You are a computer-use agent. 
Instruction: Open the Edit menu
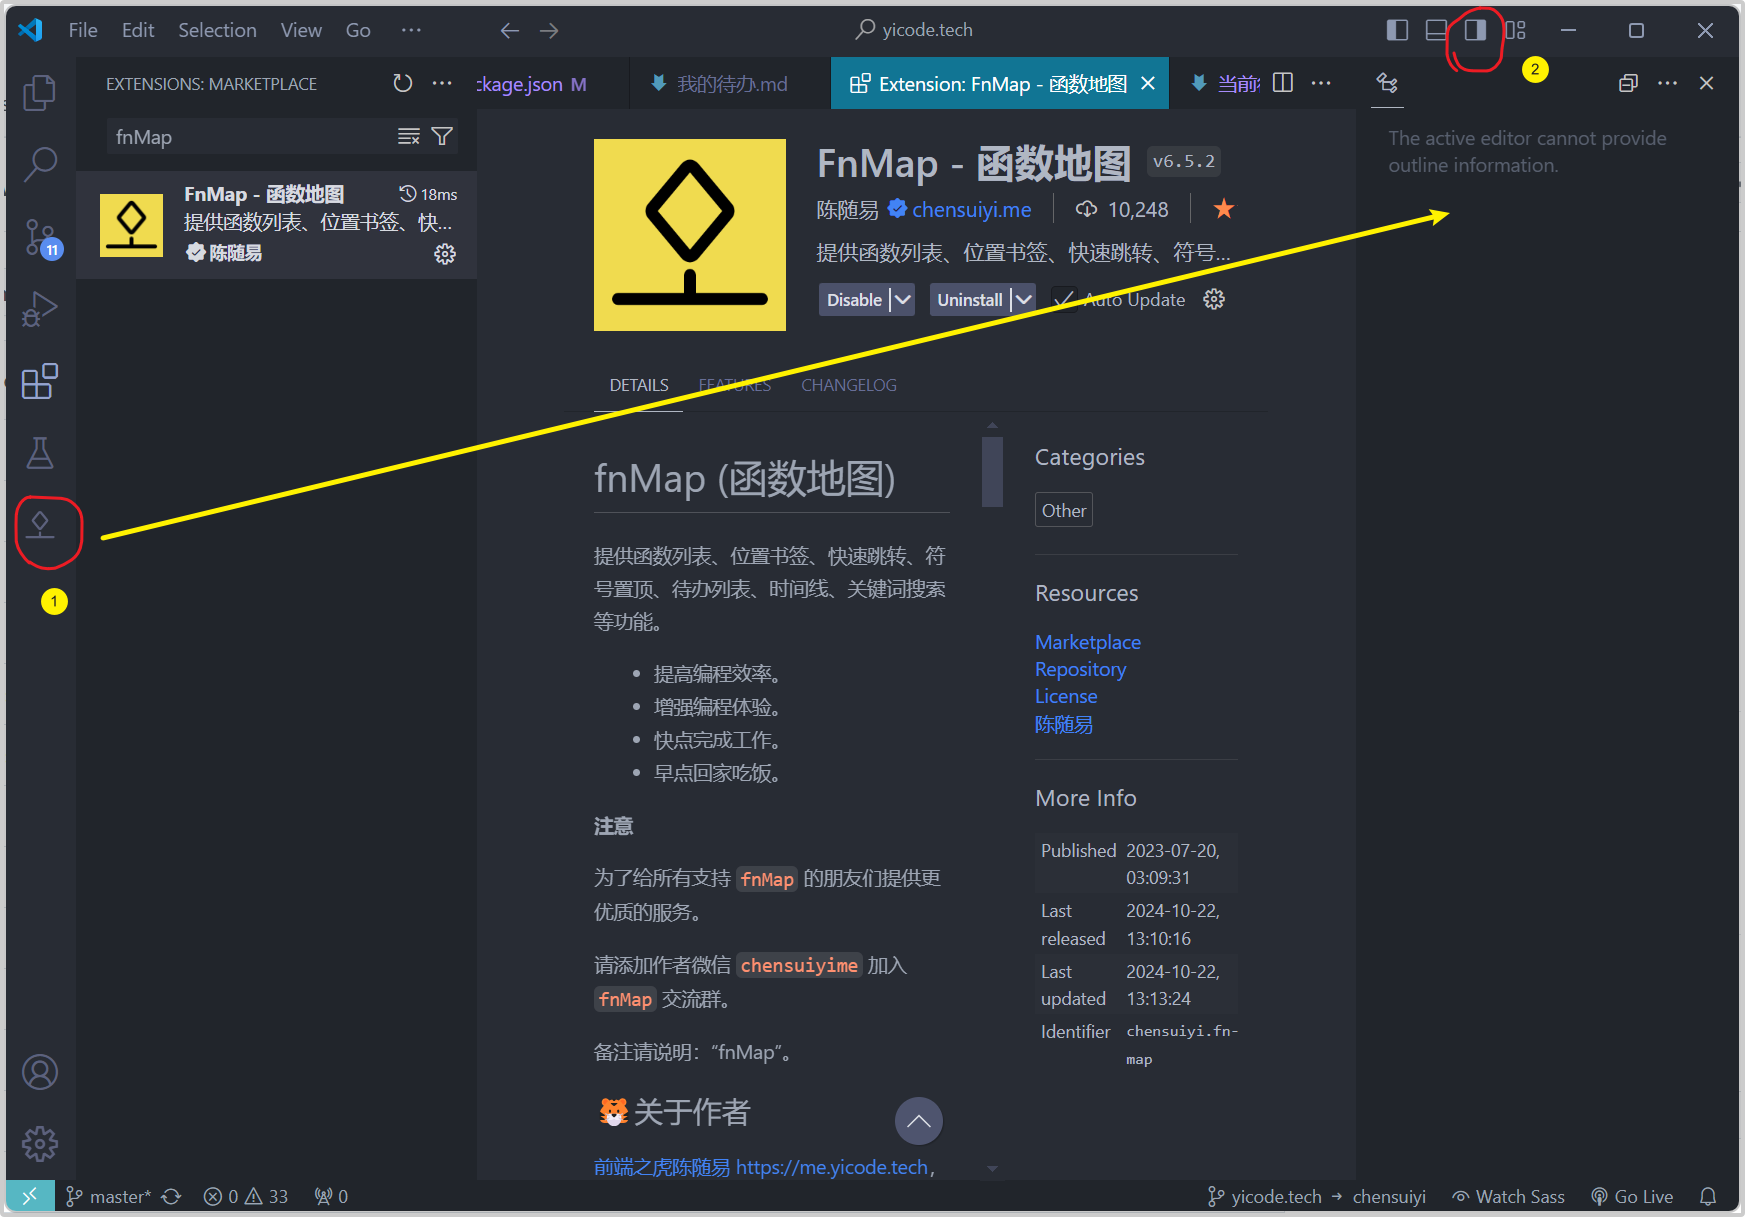[x=138, y=31]
